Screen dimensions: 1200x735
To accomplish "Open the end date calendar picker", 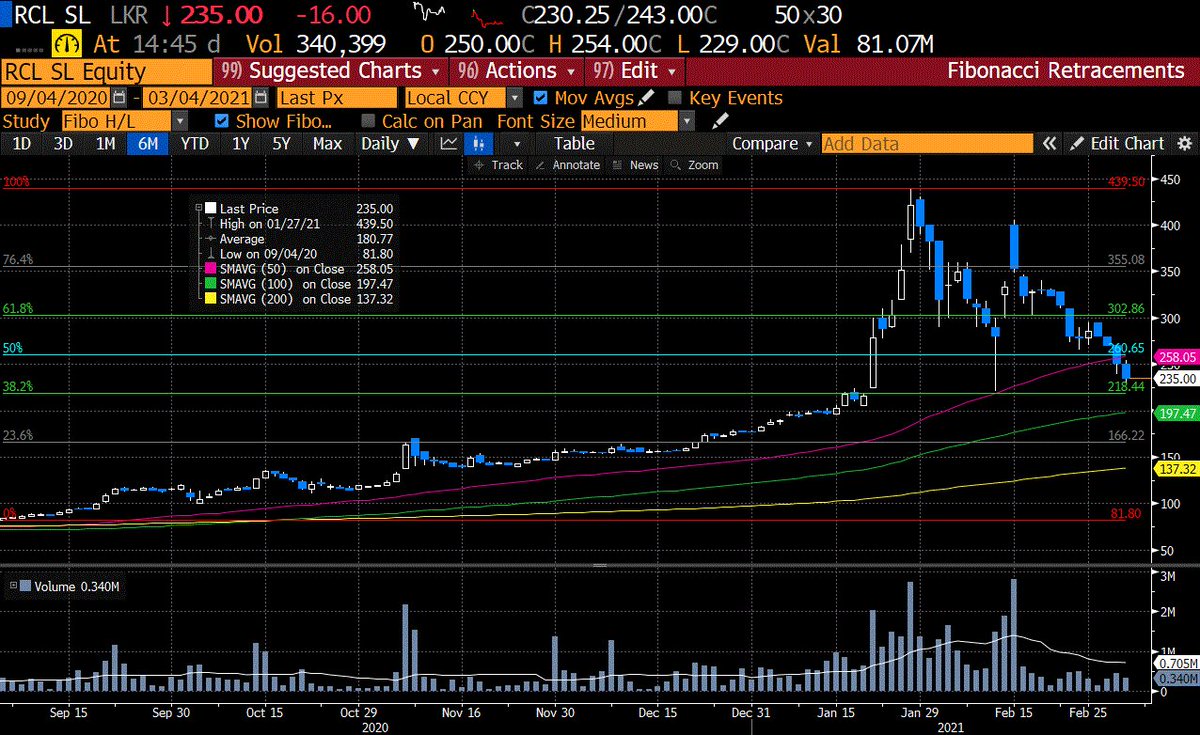I will point(261,98).
